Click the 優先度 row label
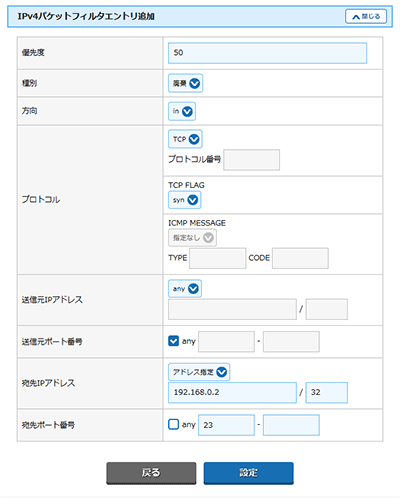Image resolution: width=400 pixels, height=498 pixels. (33, 53)
